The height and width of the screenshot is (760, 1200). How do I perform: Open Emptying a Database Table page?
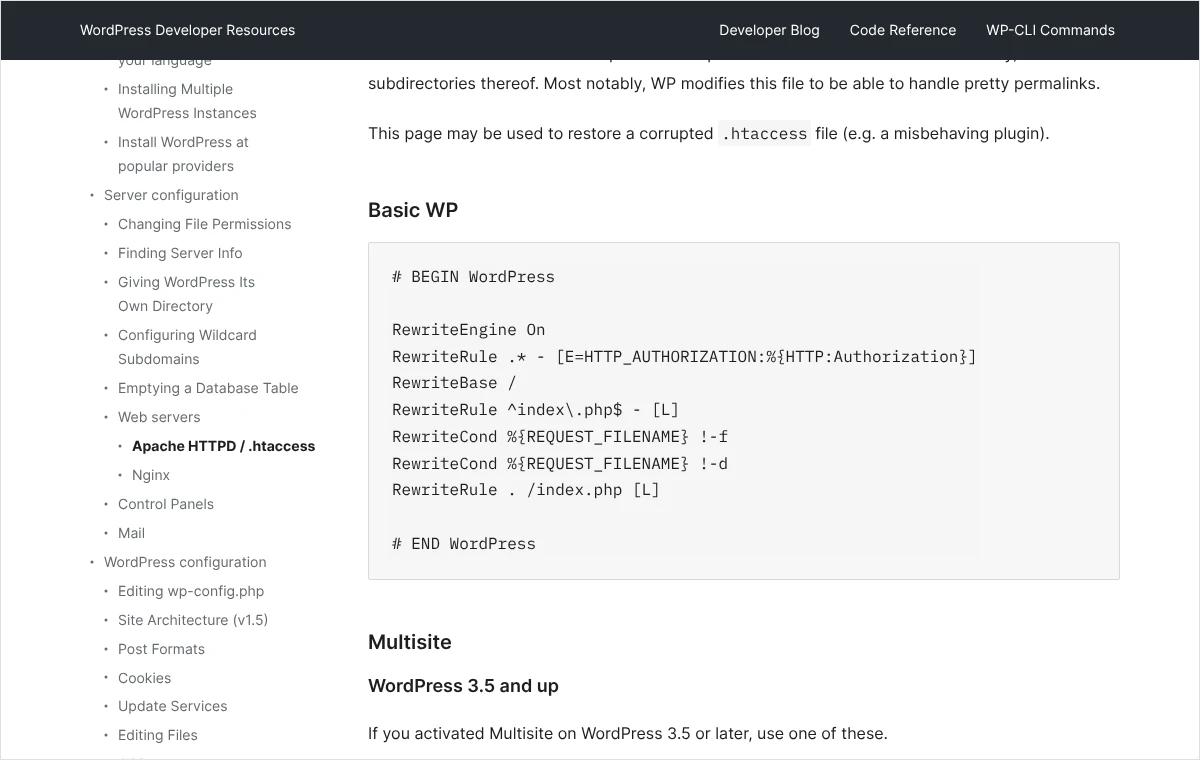pyautogui.click(x=208, y=388)
